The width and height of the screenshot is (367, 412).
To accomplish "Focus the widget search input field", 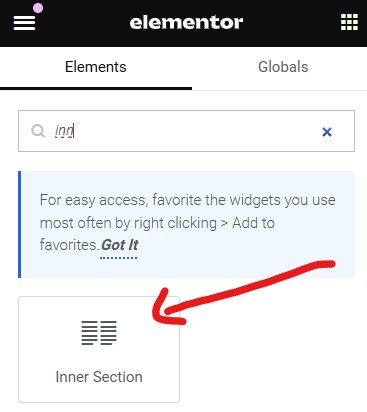I will coord(186,131).
